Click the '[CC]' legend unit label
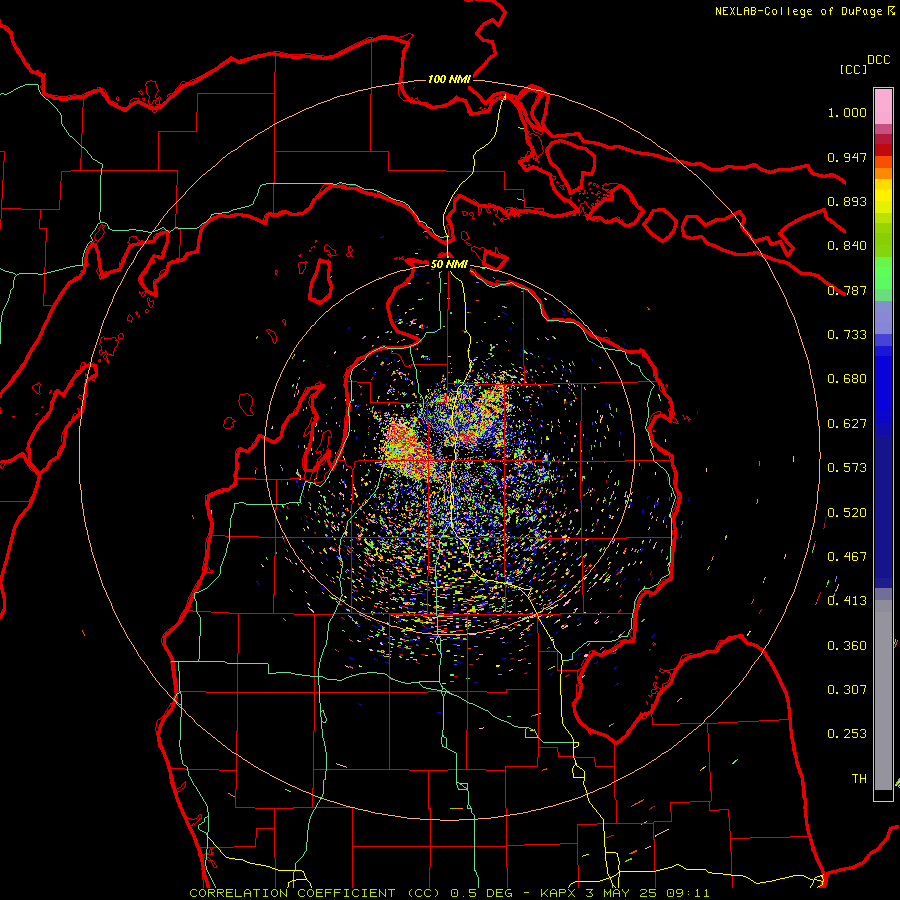The width and height of the screenshot is (900, 900). tap(853, 69)
